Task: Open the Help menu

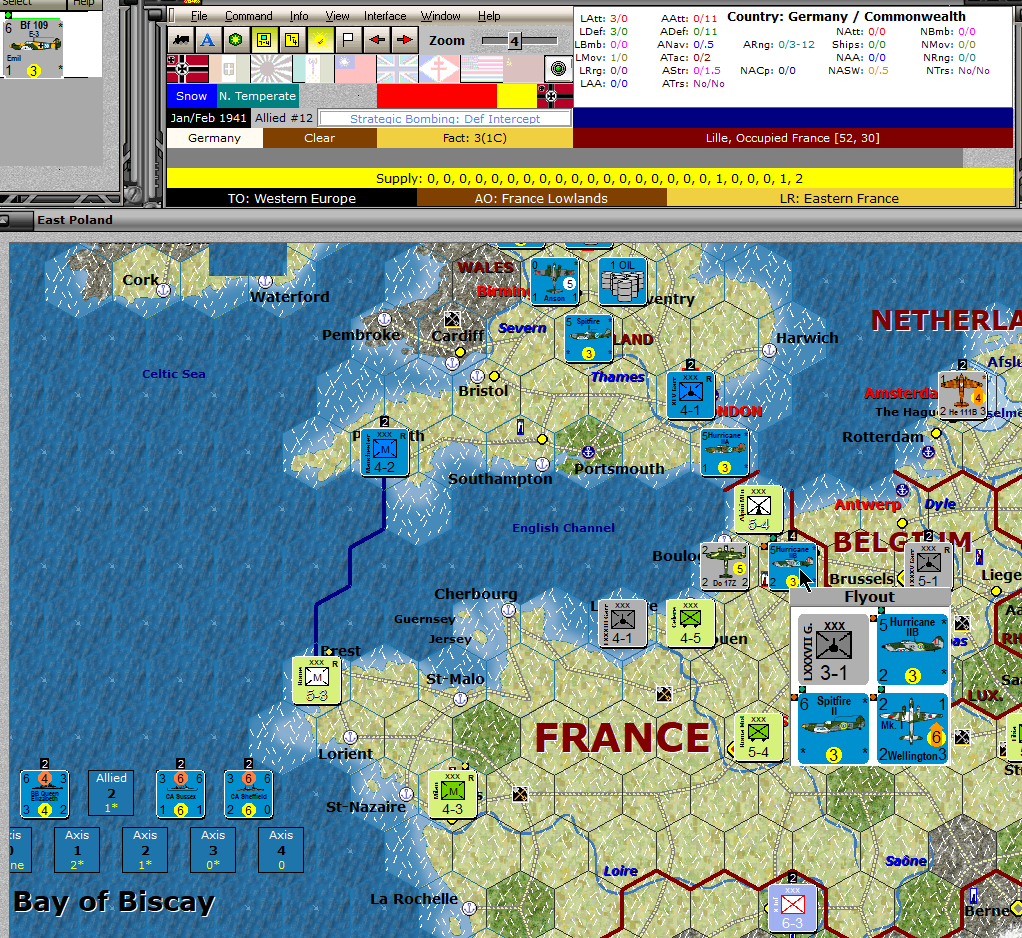Action: (489, 16)
